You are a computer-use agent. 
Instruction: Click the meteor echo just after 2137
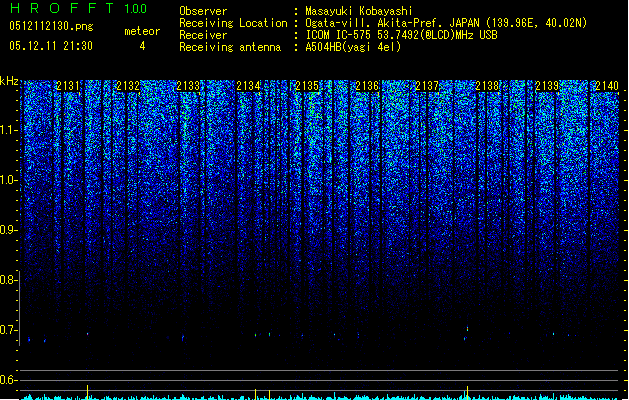click(467, 329)
